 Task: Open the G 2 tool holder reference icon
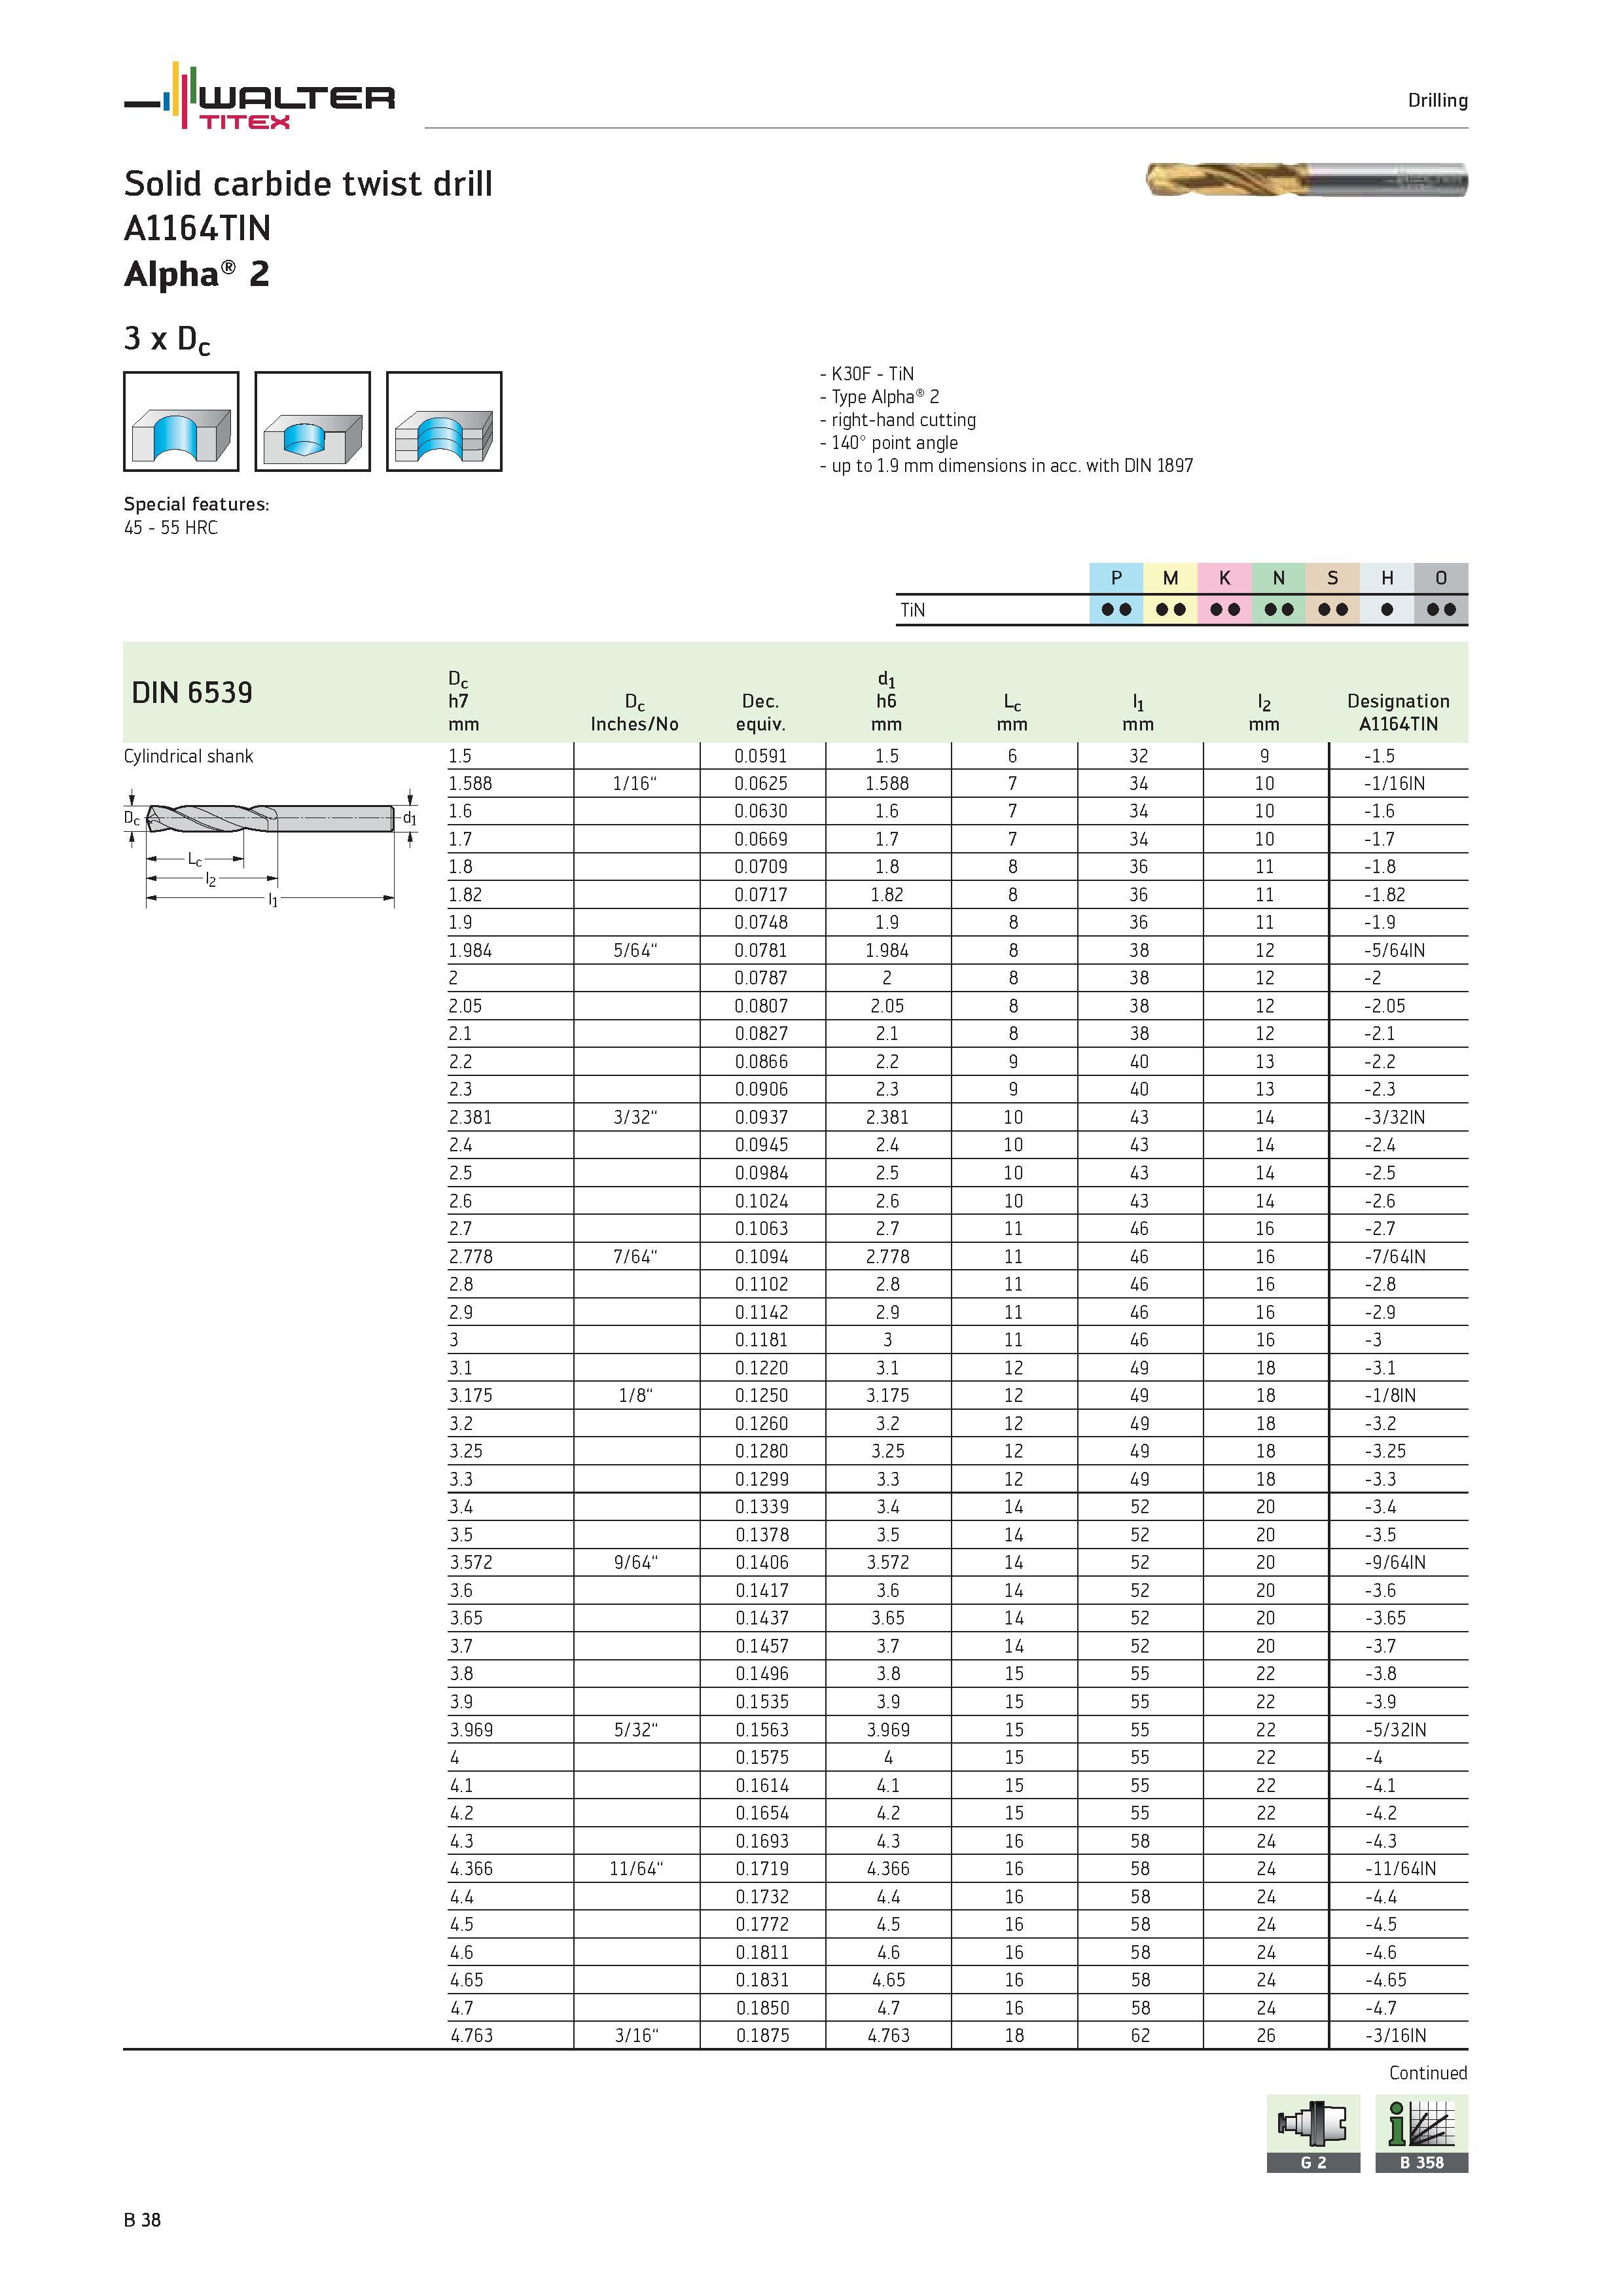point(1313,2133)
